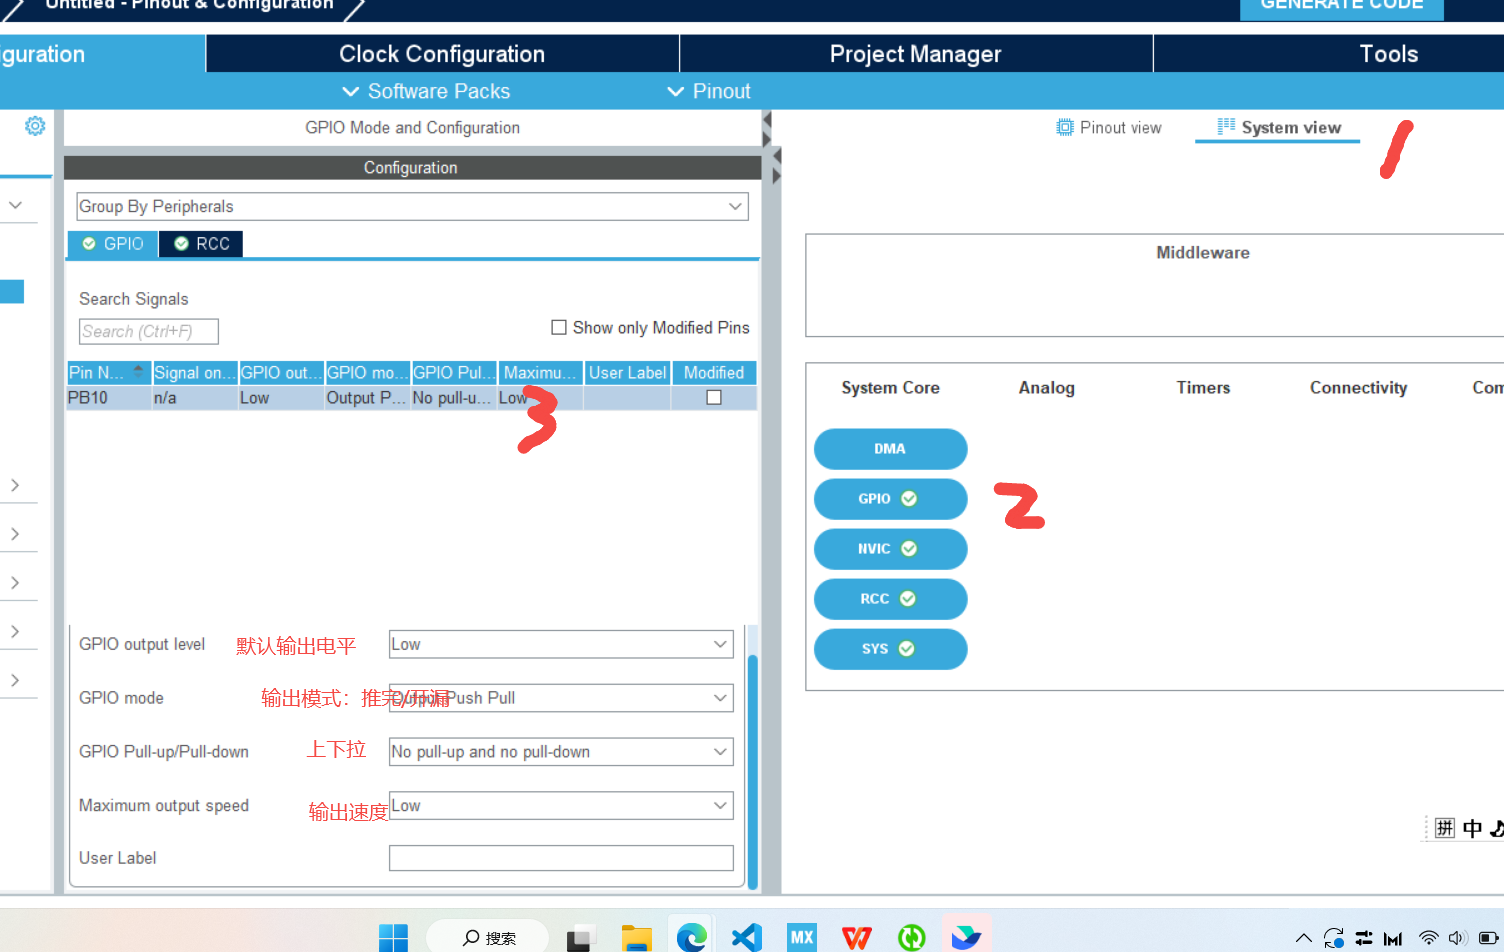Select the RCC configuration tab
This screenshot has width=1504, height=952.
pos(202,244)
